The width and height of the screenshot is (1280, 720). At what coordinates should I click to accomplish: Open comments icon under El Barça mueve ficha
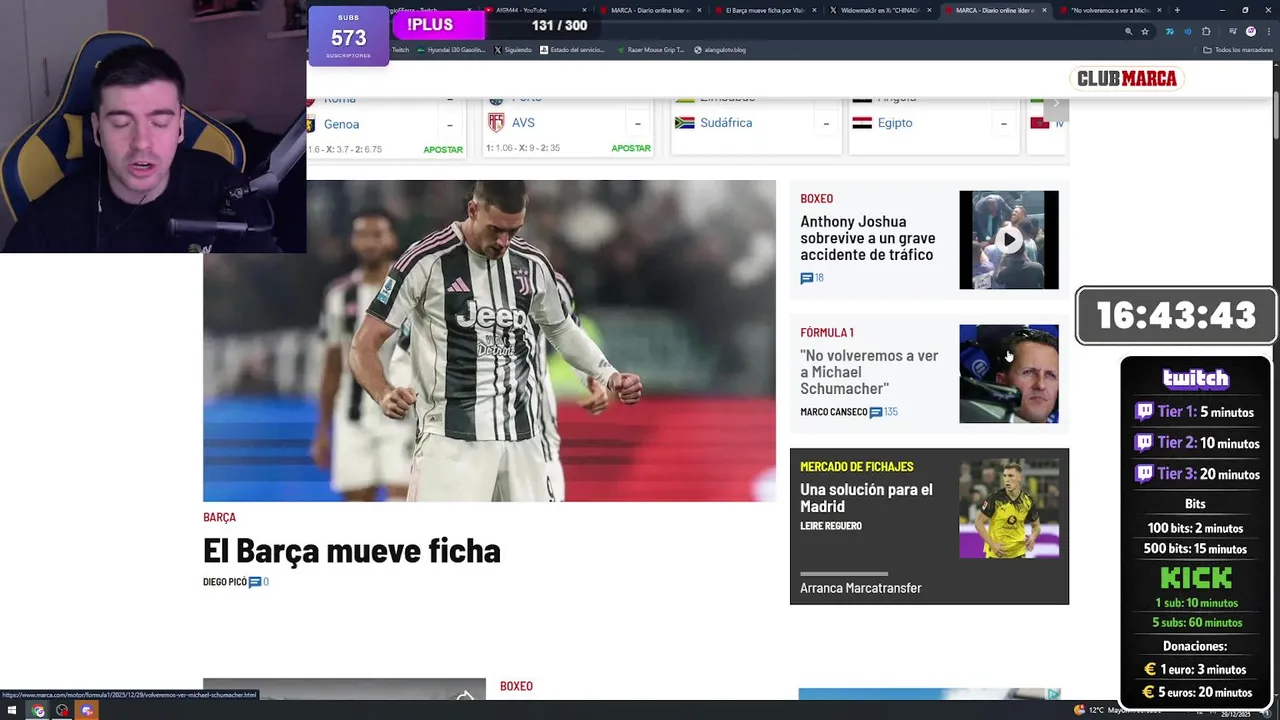[x=255, y=582]
